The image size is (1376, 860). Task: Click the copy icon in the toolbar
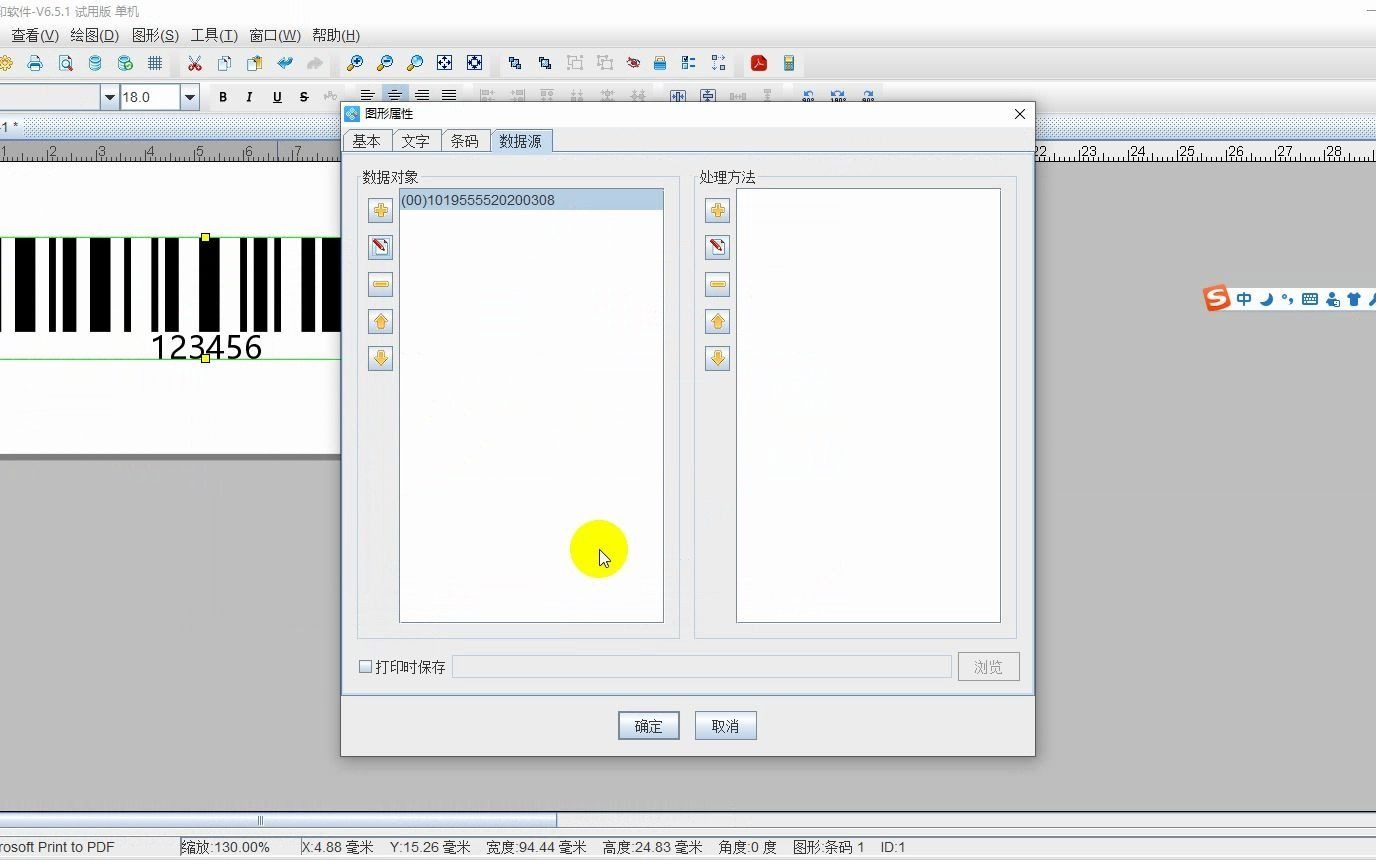coord(225,63)
